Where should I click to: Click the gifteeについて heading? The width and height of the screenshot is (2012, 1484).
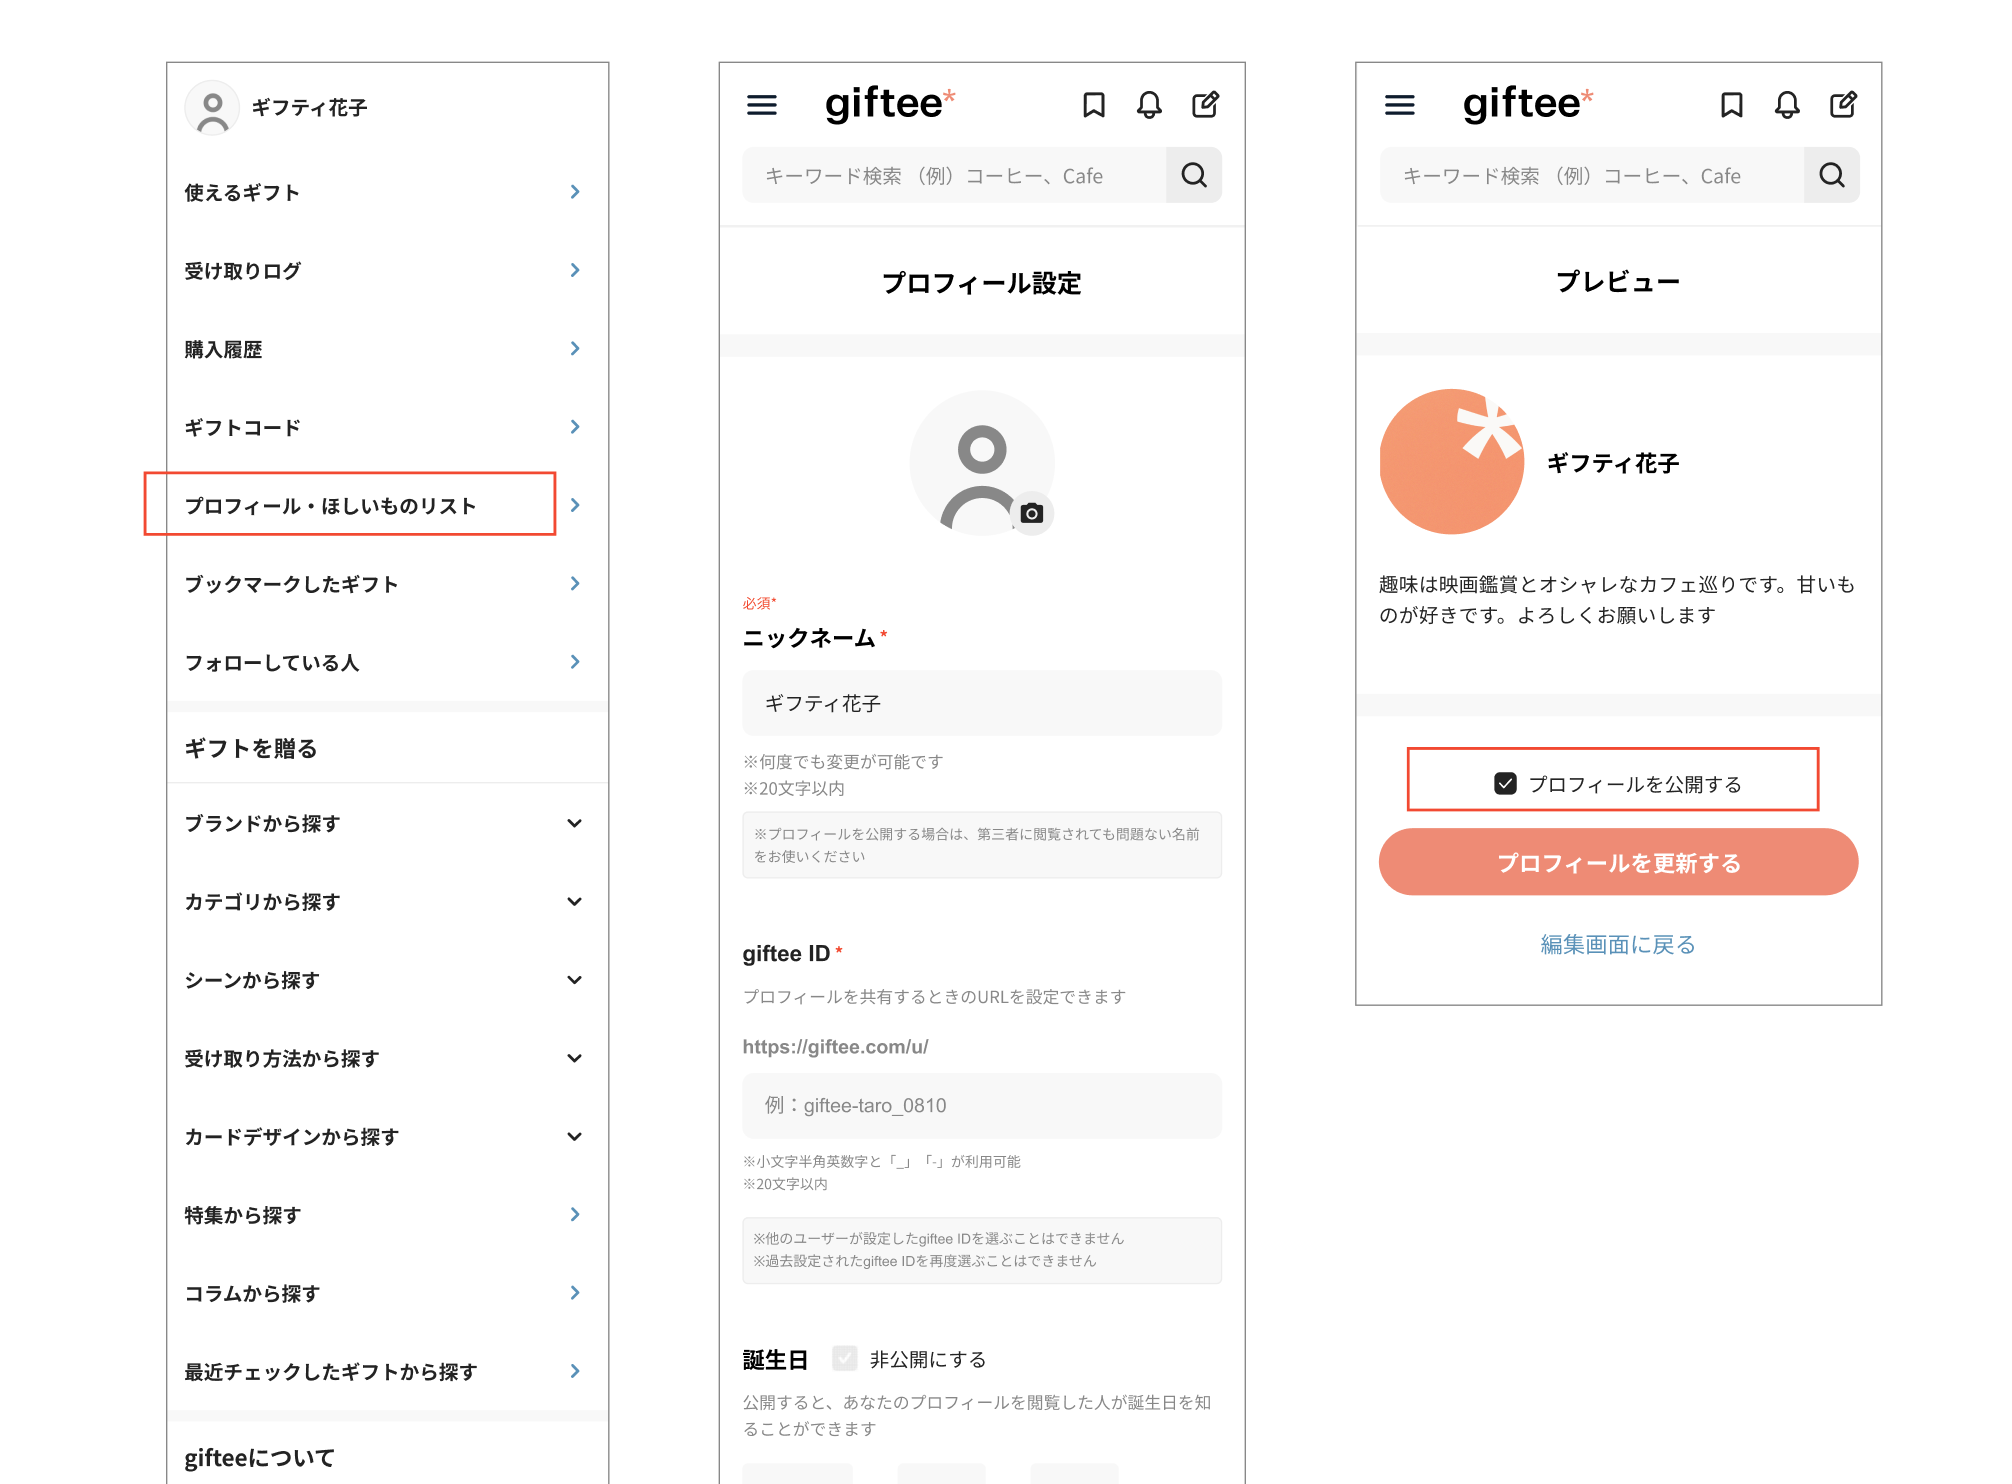(259, 1458)
